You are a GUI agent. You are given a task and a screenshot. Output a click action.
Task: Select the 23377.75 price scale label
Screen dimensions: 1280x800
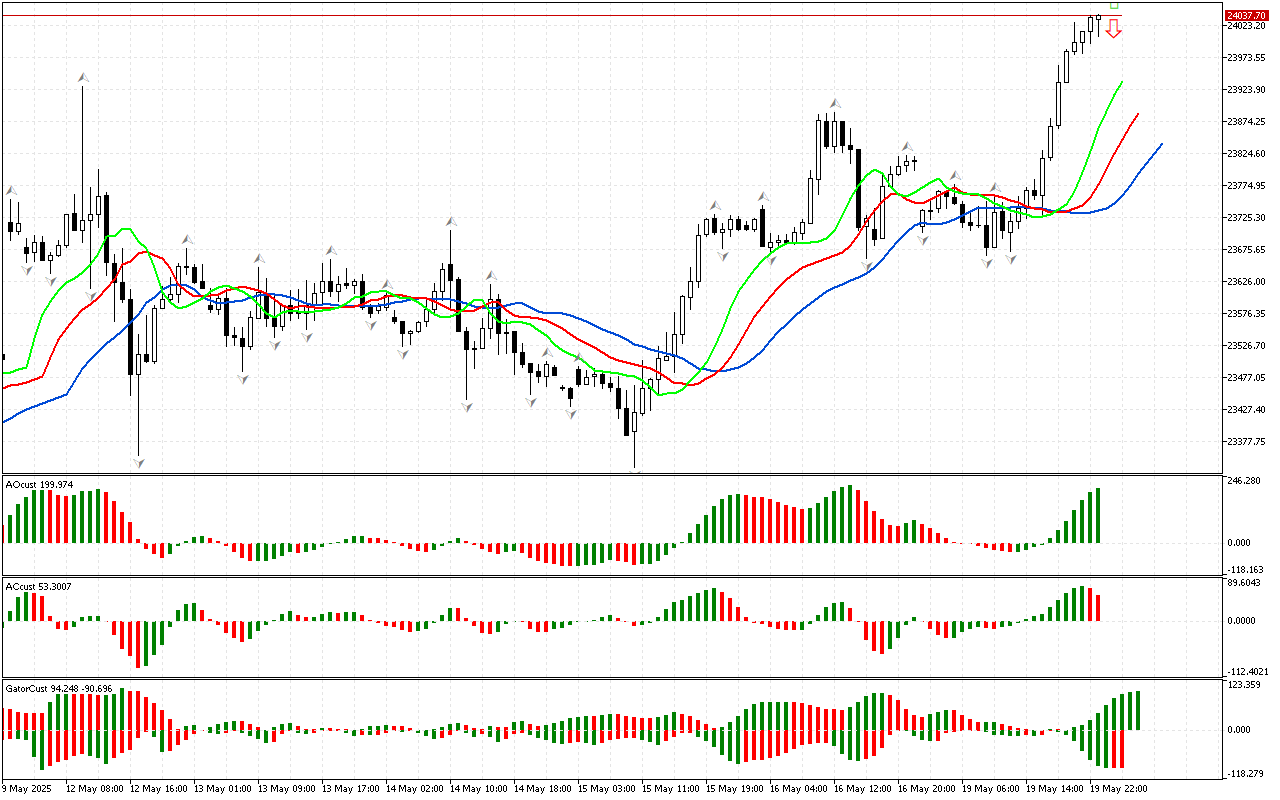coord(1246,441)
